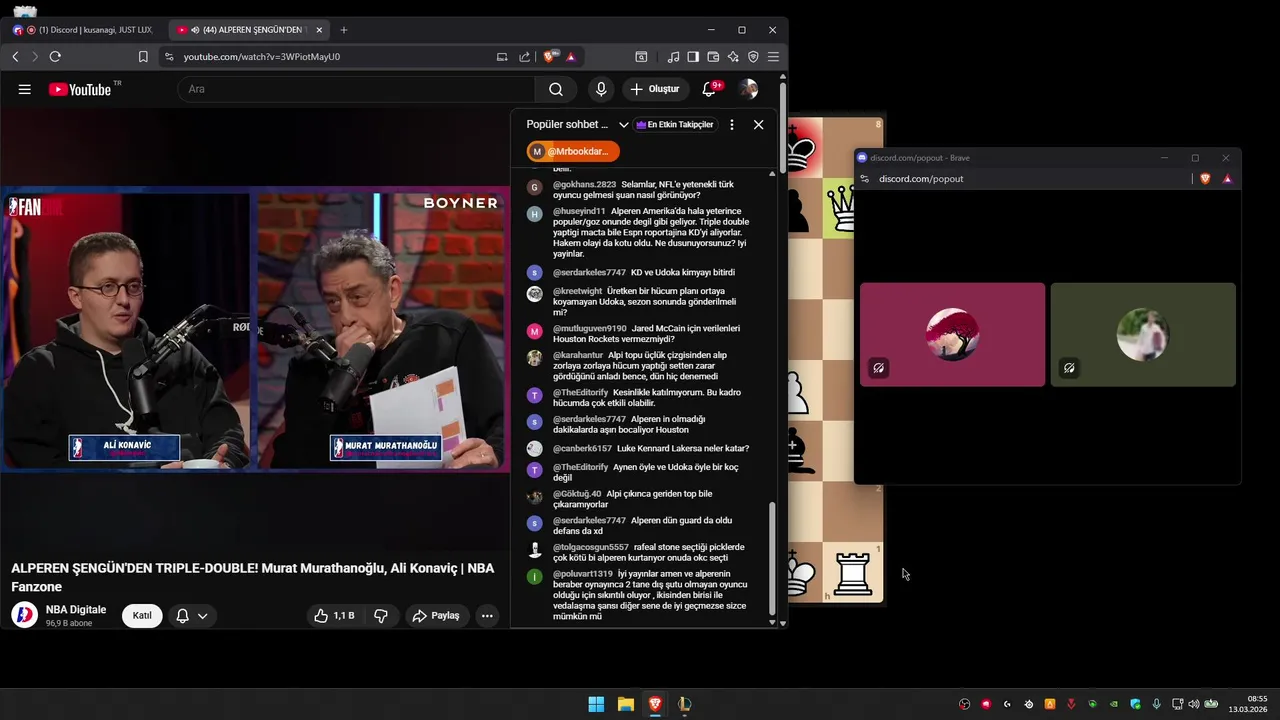Select the ALPEREN ŞENGÜN'DEN YouTube tab
The width and height of the screenshot is (1280, 720).
(248, 30)
